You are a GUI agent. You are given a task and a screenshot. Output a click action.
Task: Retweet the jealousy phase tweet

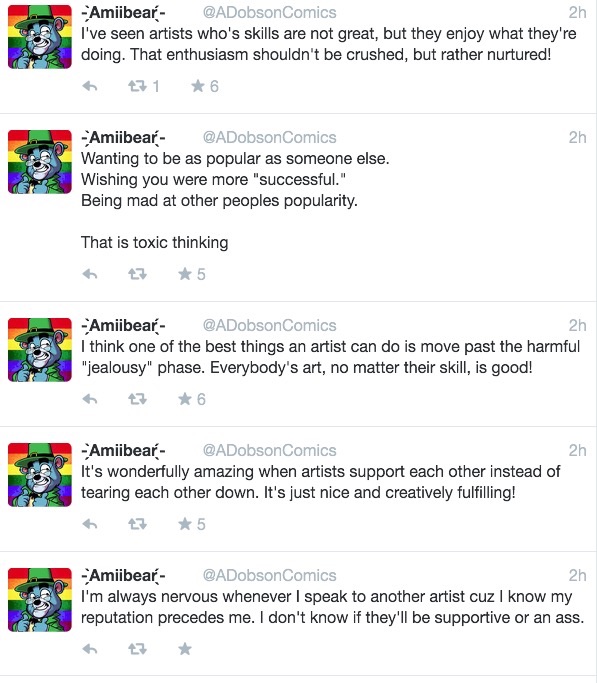pos(137,399)
